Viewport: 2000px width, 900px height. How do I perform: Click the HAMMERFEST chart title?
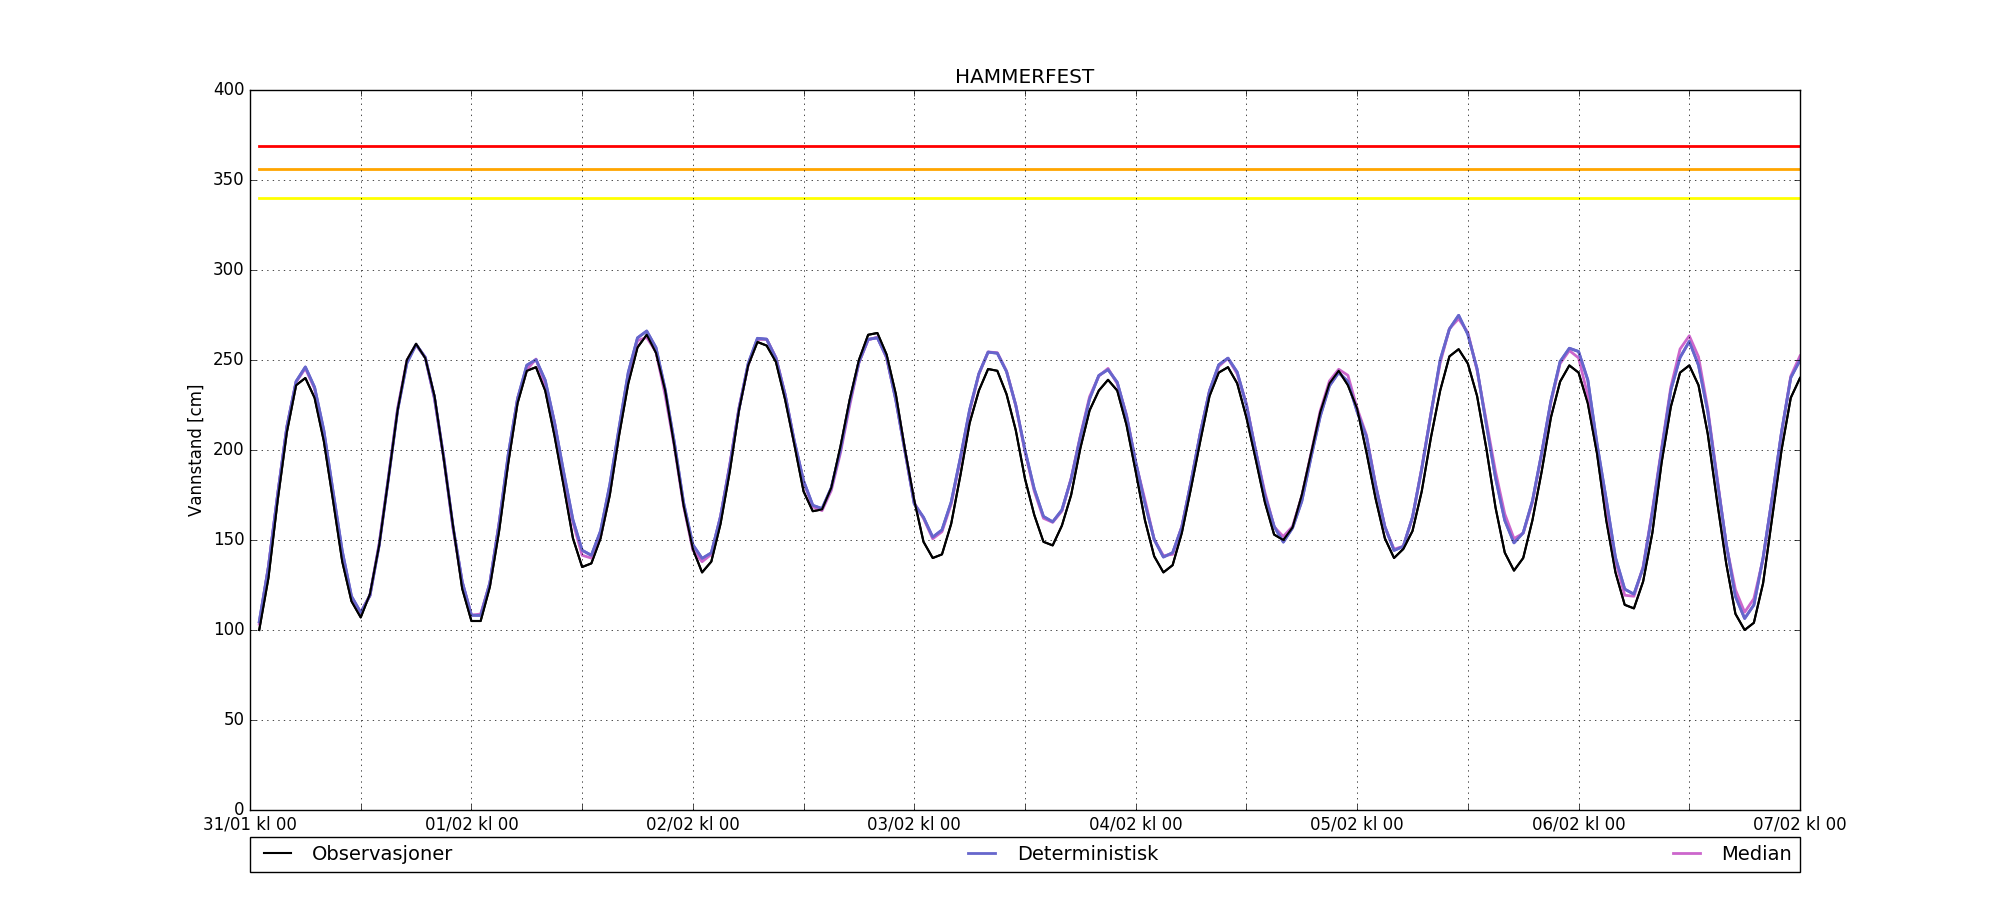[1024, 77]
